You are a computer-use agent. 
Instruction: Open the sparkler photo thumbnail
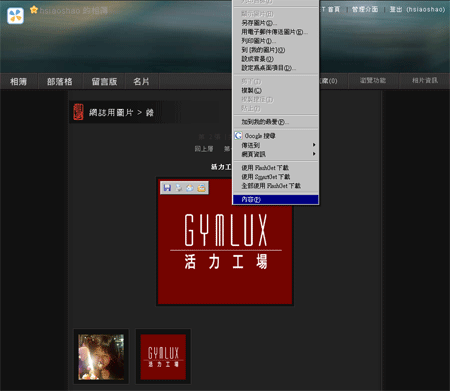101,357
